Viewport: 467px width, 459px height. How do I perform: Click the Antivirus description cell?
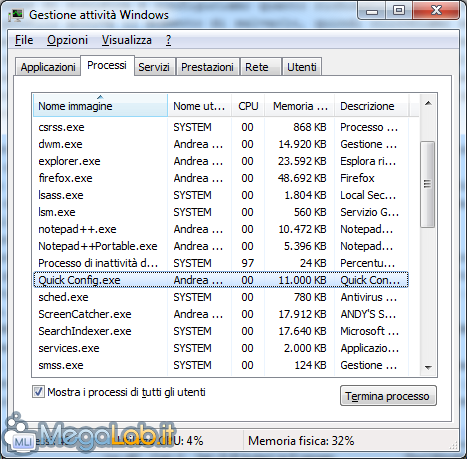tap(369, 297)
